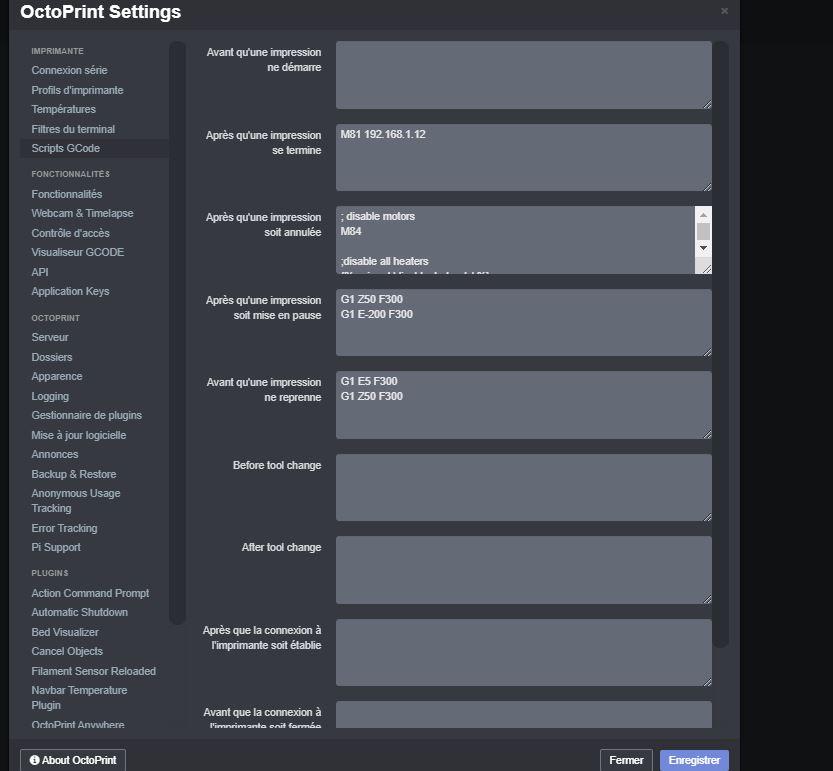Click the Fermer button
Viewport: 833px width, 771px height.
coord(626,760)
